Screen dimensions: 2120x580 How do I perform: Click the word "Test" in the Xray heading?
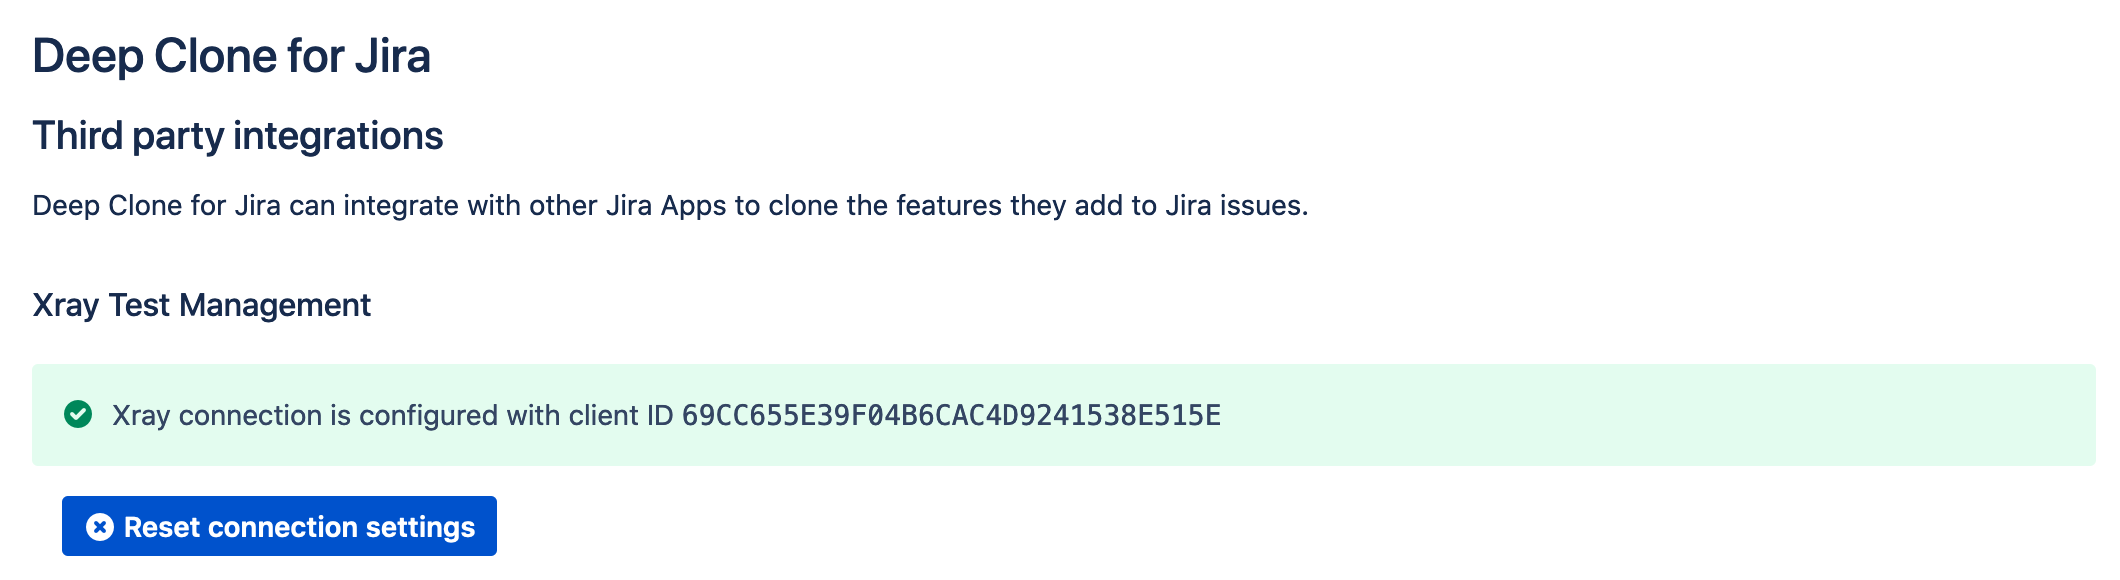tap(139, 305)
